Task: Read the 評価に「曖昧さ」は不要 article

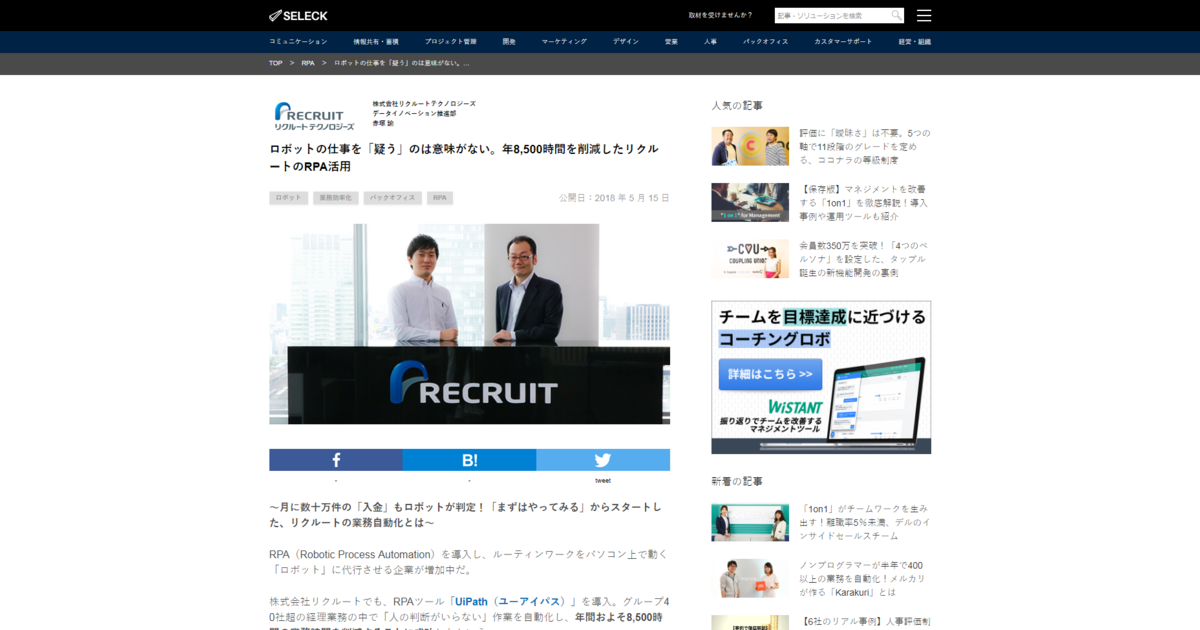Action: [865, 146]
